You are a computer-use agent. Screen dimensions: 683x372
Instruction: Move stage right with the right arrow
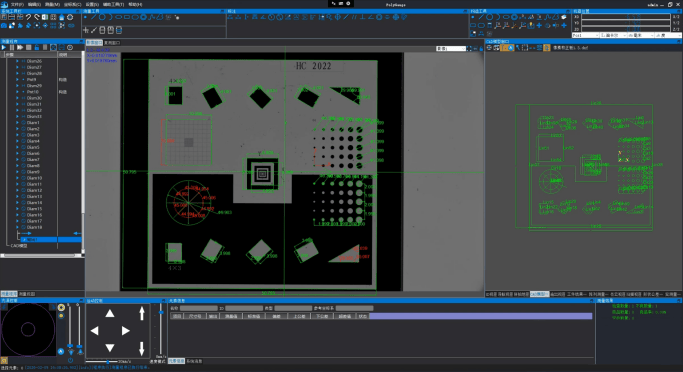(125, 331)
